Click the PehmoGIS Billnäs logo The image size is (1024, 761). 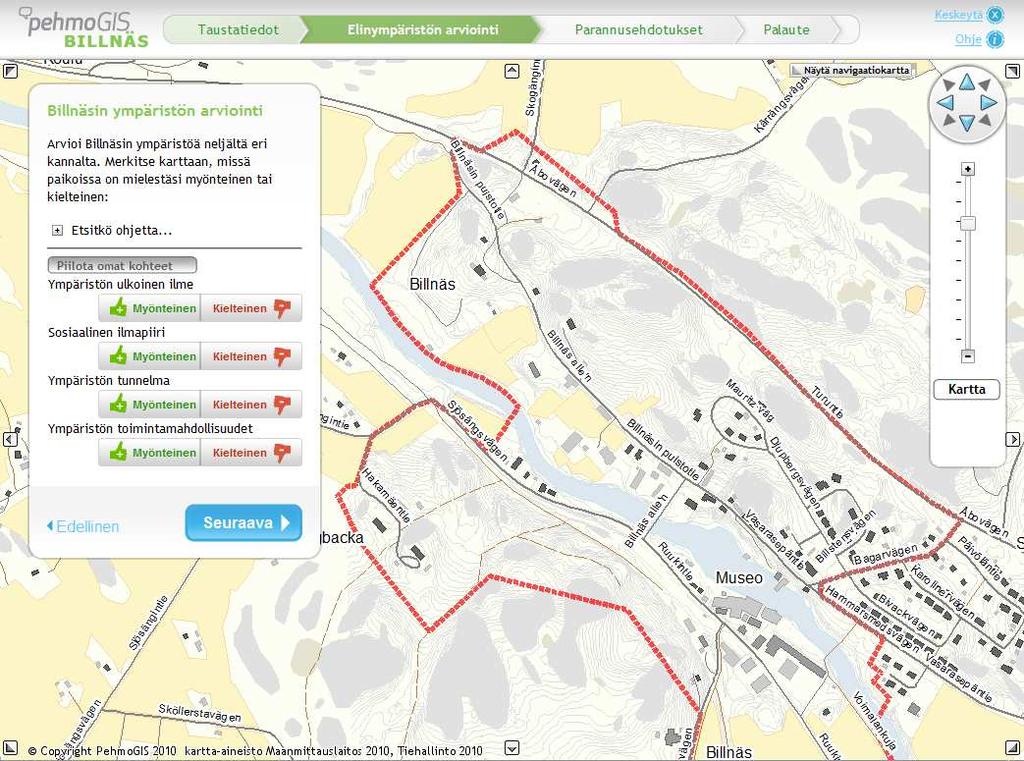[84, 27]
